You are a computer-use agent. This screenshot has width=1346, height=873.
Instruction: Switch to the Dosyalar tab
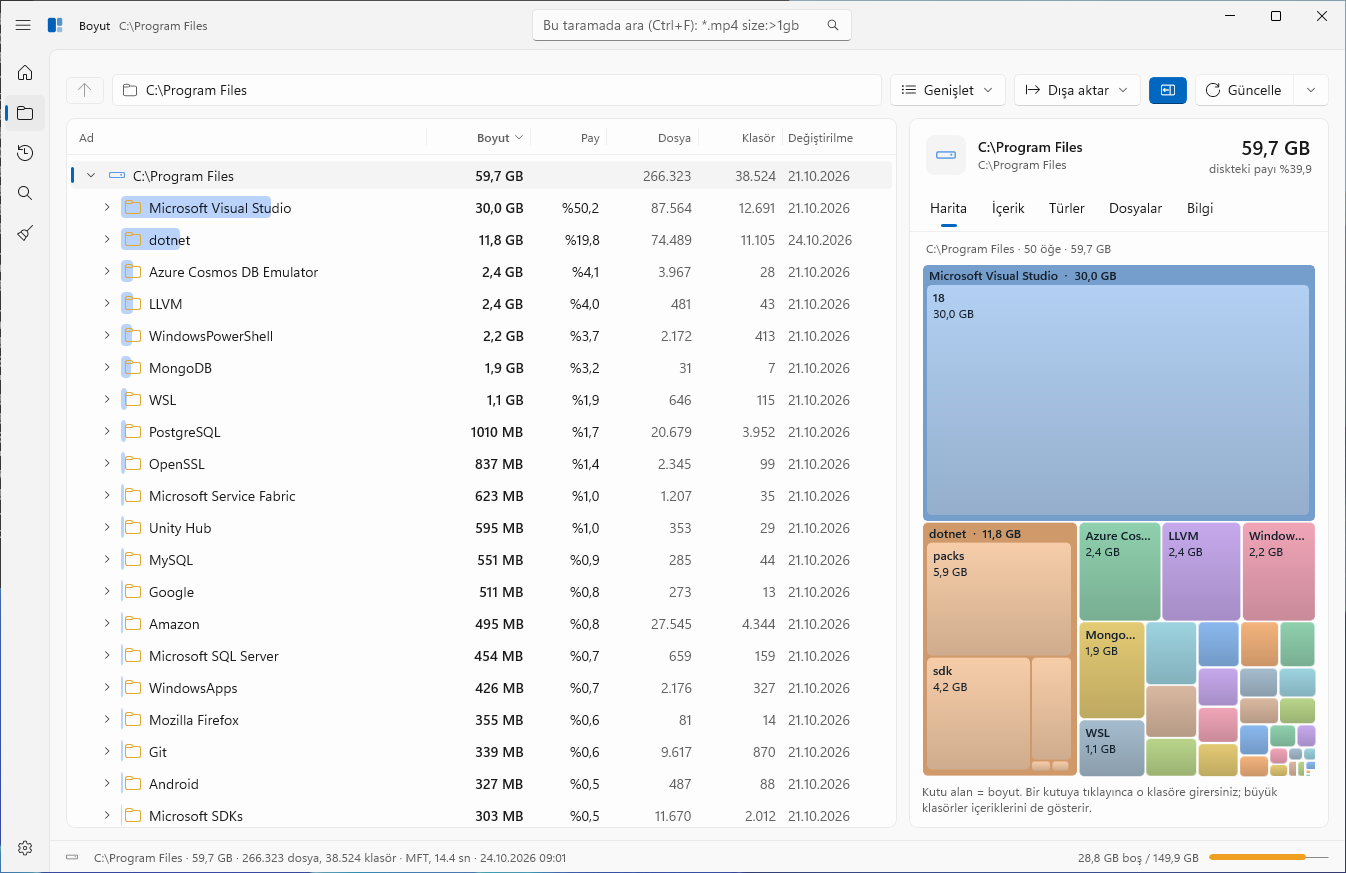1136,208
